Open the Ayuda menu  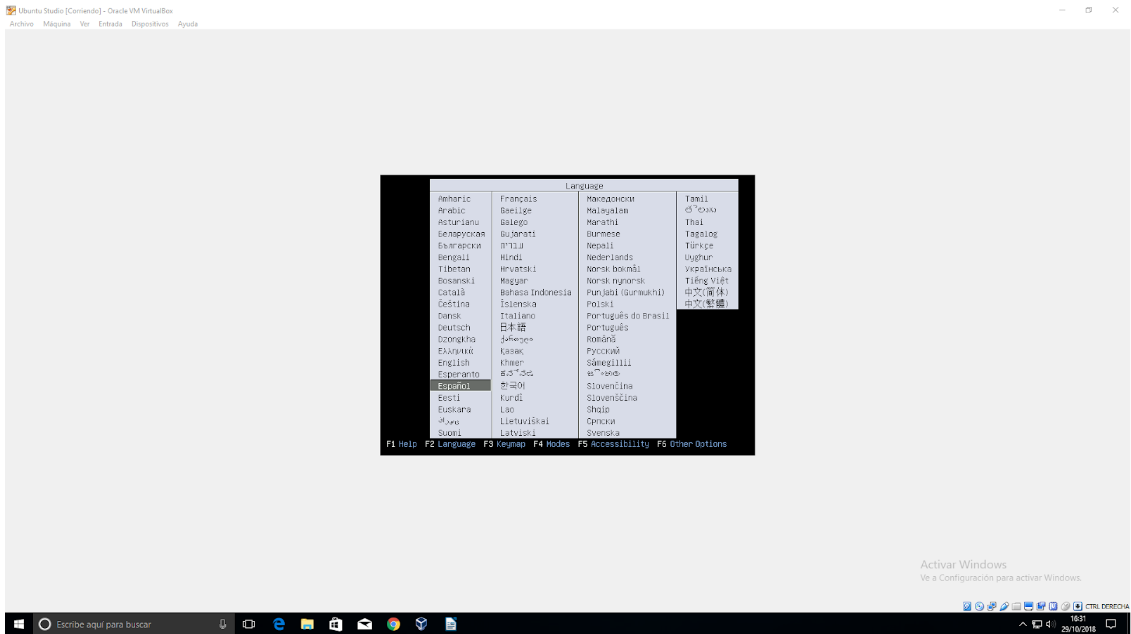pos(187,24)
